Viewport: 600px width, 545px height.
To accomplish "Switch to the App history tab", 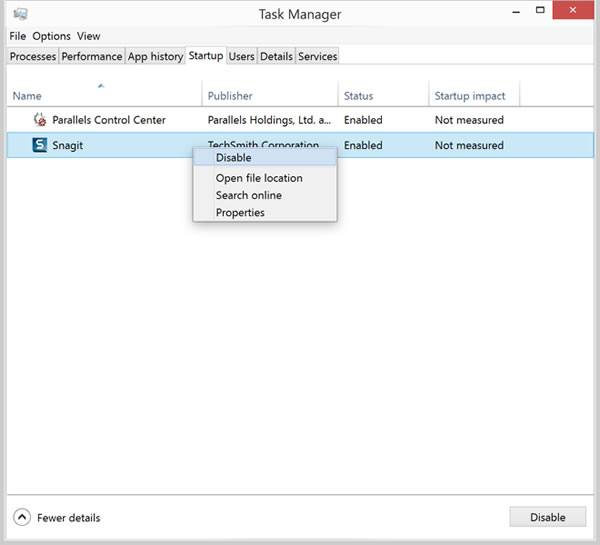I will point(155,56).
